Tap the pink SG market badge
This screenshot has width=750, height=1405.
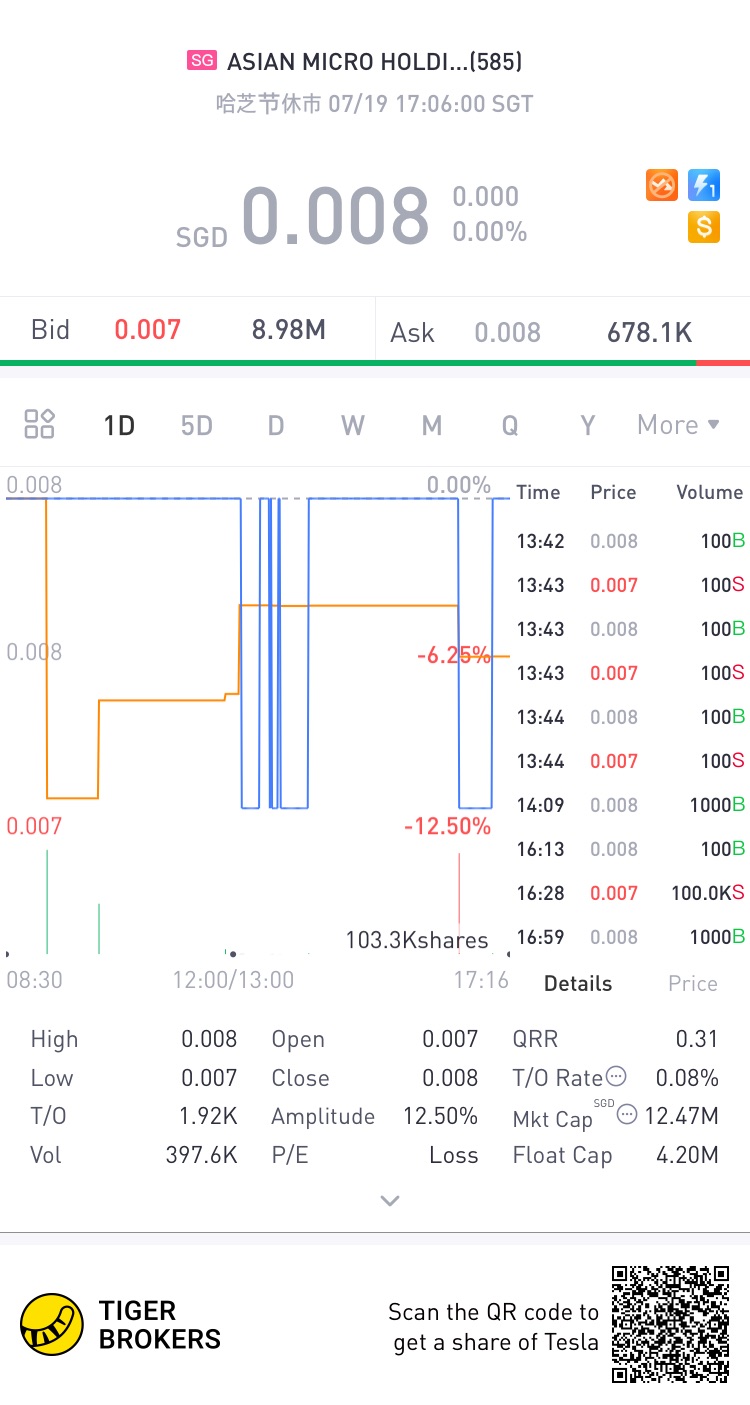click(x=202, y=61)
